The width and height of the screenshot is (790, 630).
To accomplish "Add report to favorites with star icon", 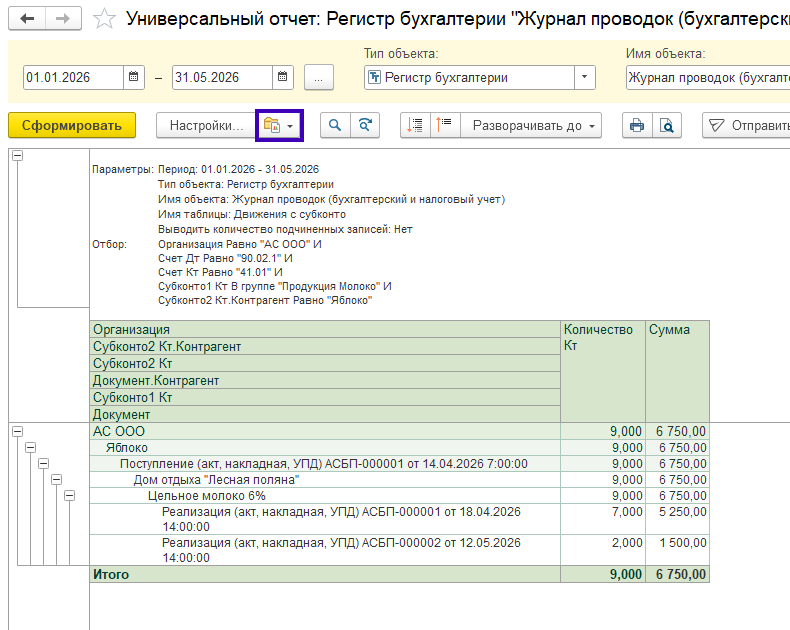I will 104,19.
